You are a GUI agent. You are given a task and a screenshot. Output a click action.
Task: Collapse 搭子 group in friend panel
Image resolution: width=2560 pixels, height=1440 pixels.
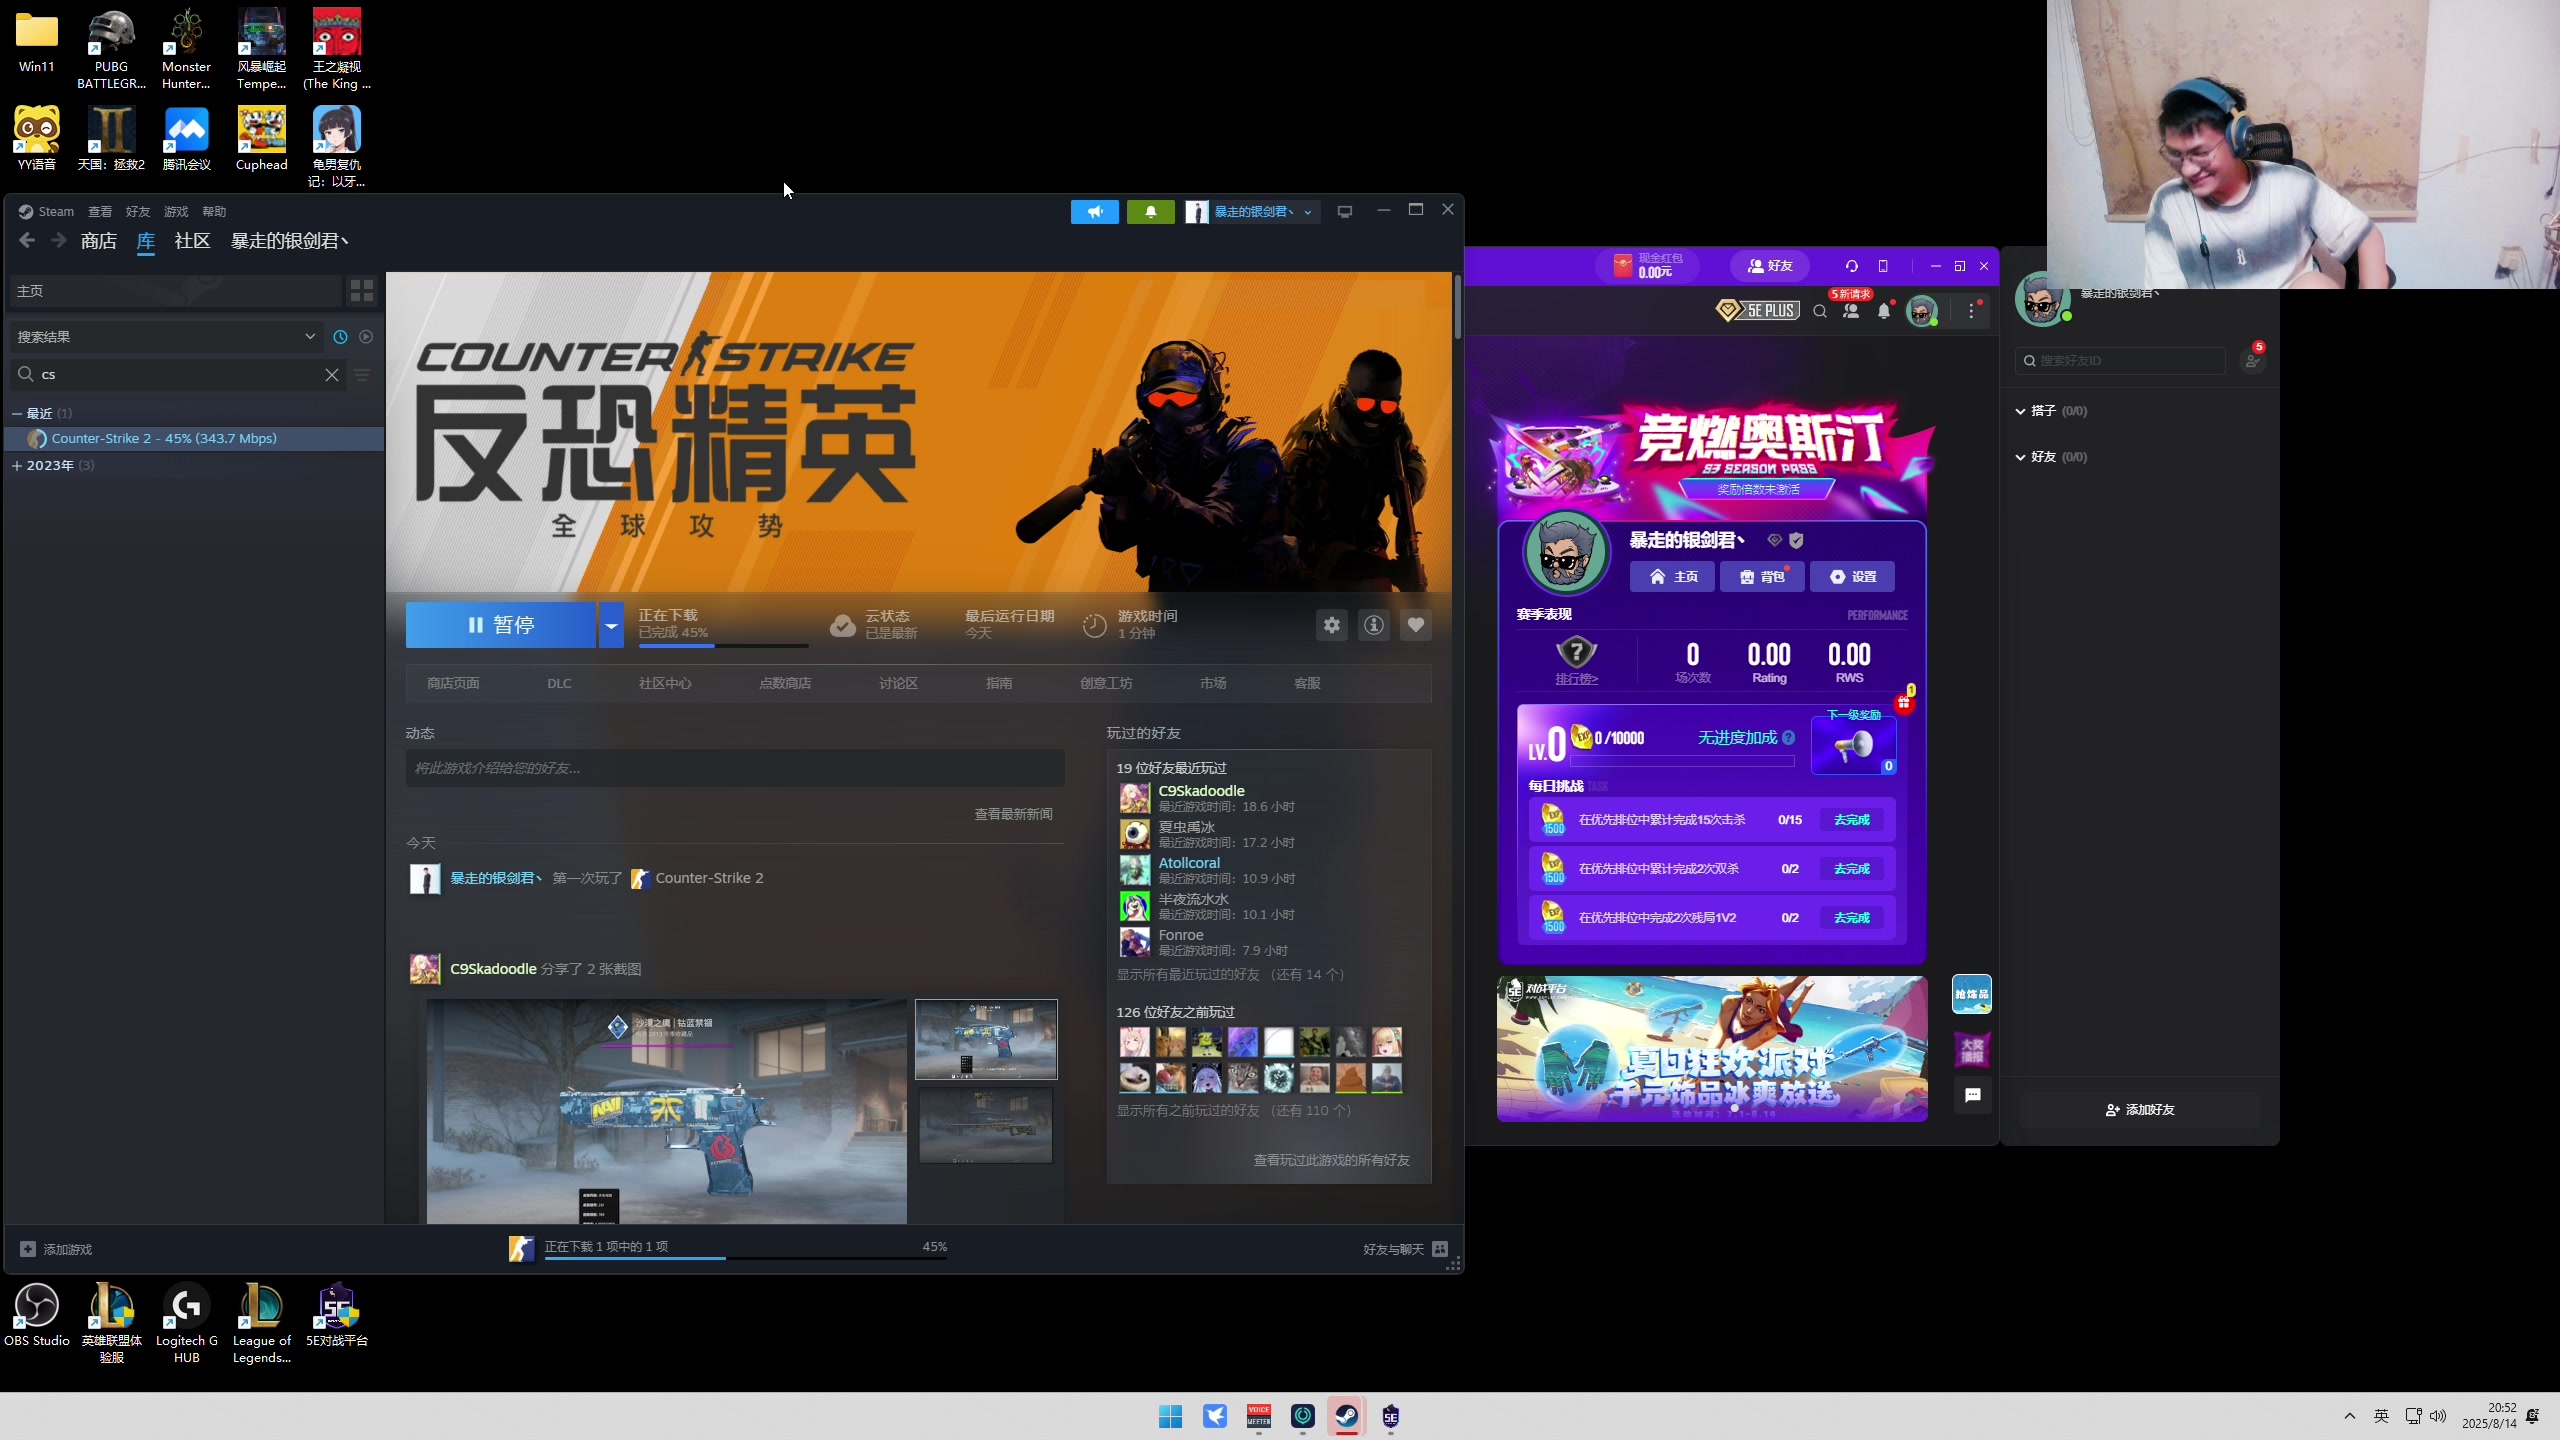[2020, 412]
